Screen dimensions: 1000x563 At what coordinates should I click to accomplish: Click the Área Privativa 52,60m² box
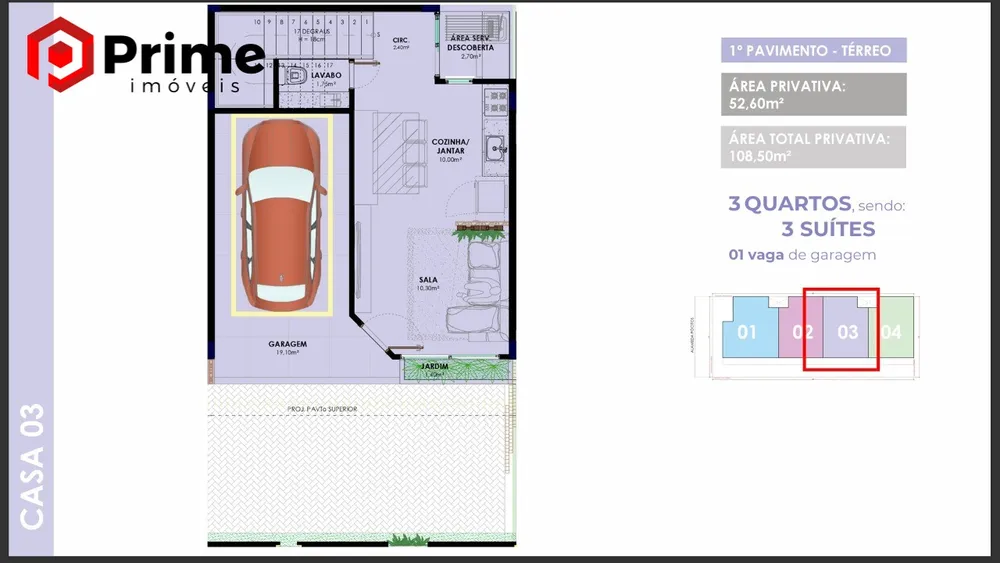[814, 94]
